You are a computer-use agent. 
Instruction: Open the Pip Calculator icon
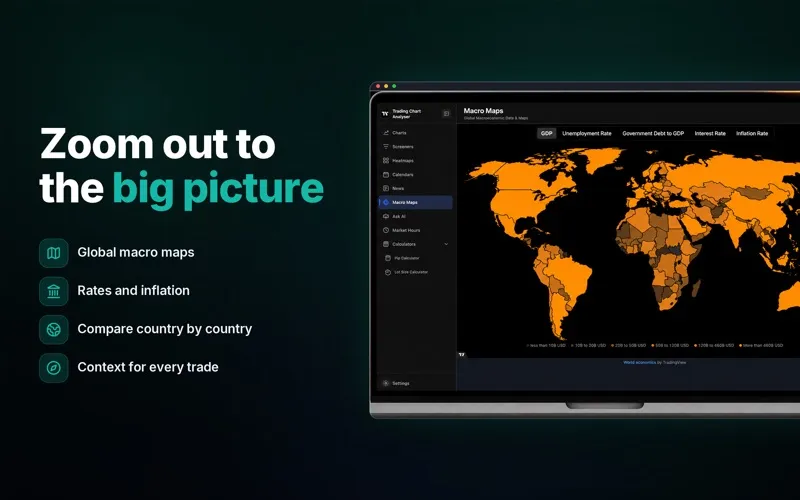(388, 258)
